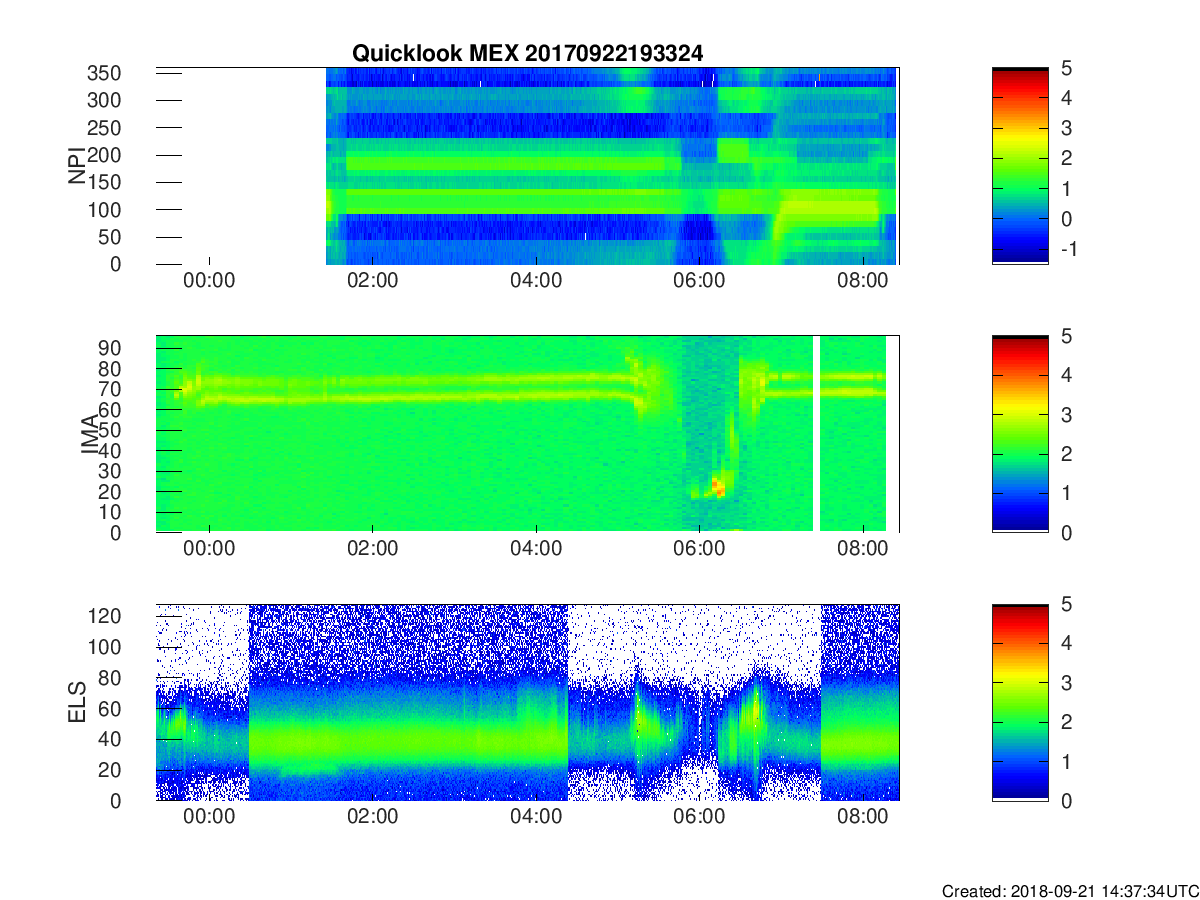This screenshot has width=1200, height=900.
Task: Click the 08:00 time label under NPI plot
Action: 863,281
